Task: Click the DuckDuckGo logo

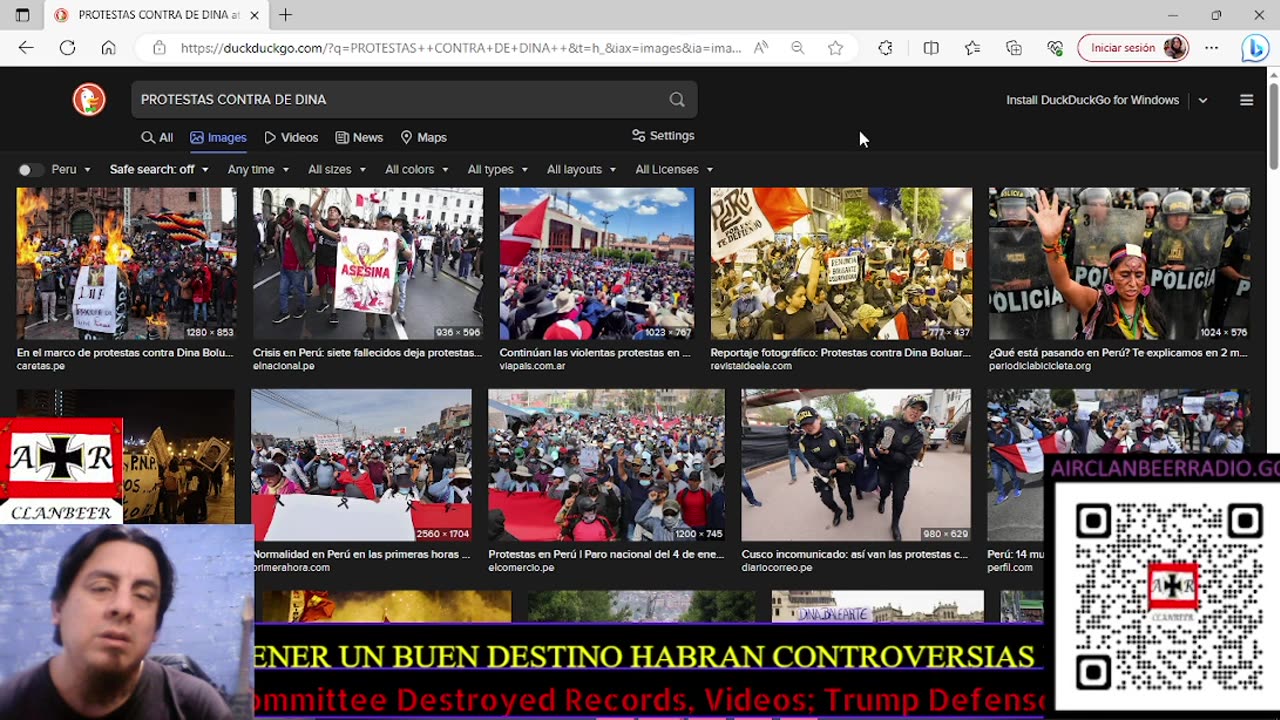Action: pyautogui.click(x=89, y=100)
